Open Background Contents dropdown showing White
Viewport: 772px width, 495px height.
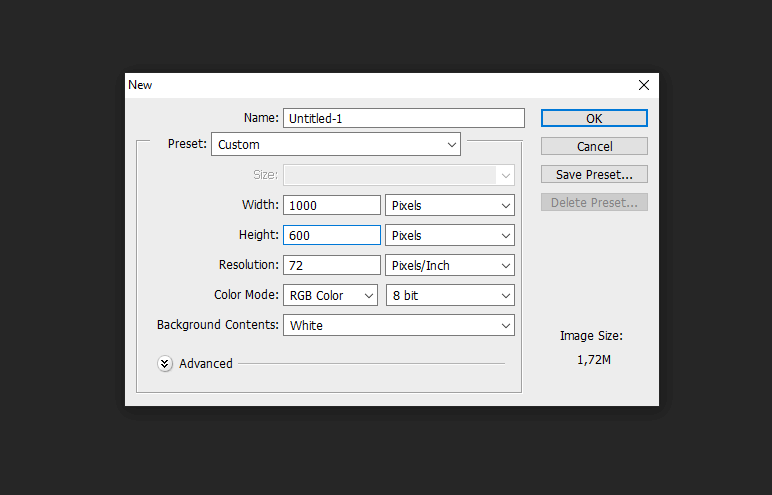click(399, 326)
